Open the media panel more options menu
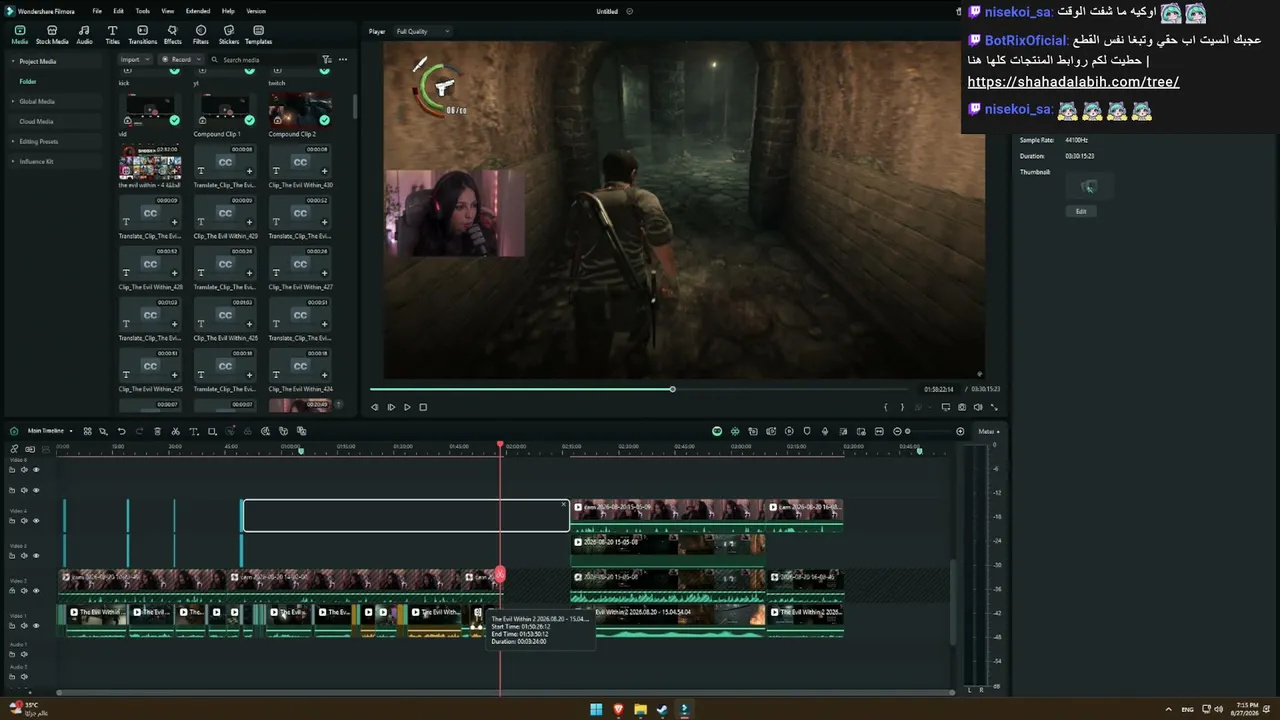This screenshot has width=1280, height=720. pos(343,60)
